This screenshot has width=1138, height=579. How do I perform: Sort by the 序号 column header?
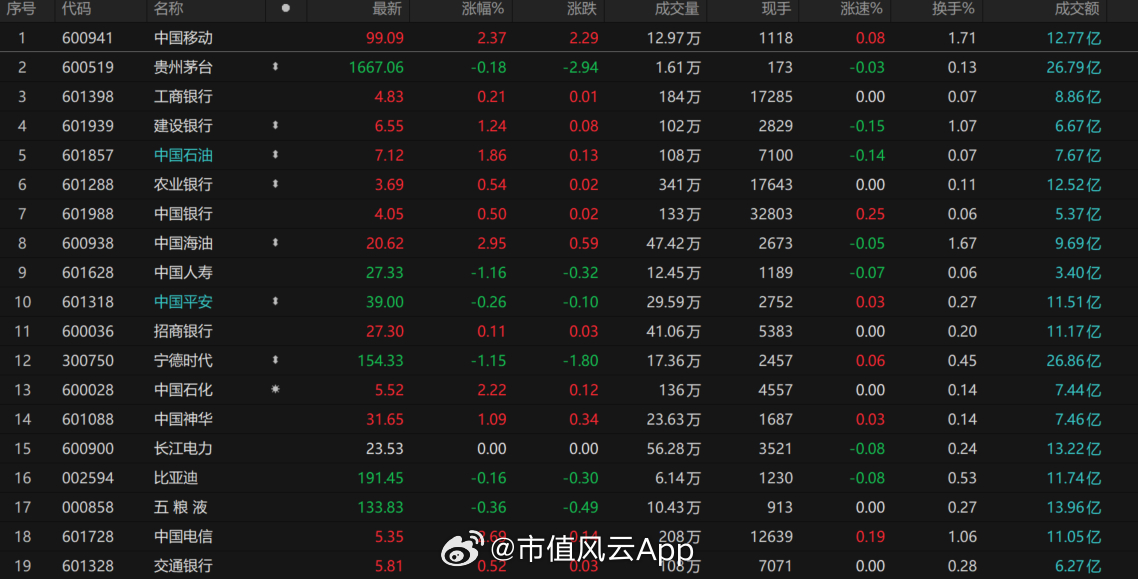(20, 9)
